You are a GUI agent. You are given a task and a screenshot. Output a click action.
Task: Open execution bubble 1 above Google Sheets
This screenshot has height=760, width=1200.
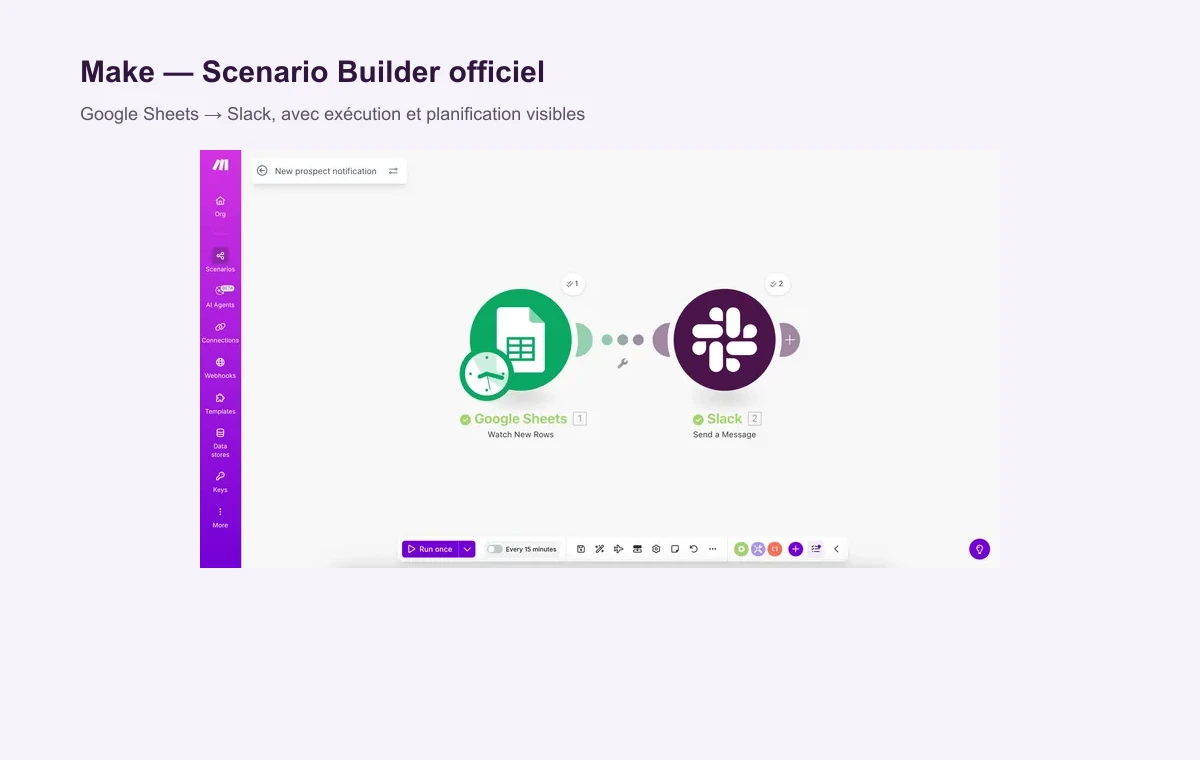(x=573, y=284)
